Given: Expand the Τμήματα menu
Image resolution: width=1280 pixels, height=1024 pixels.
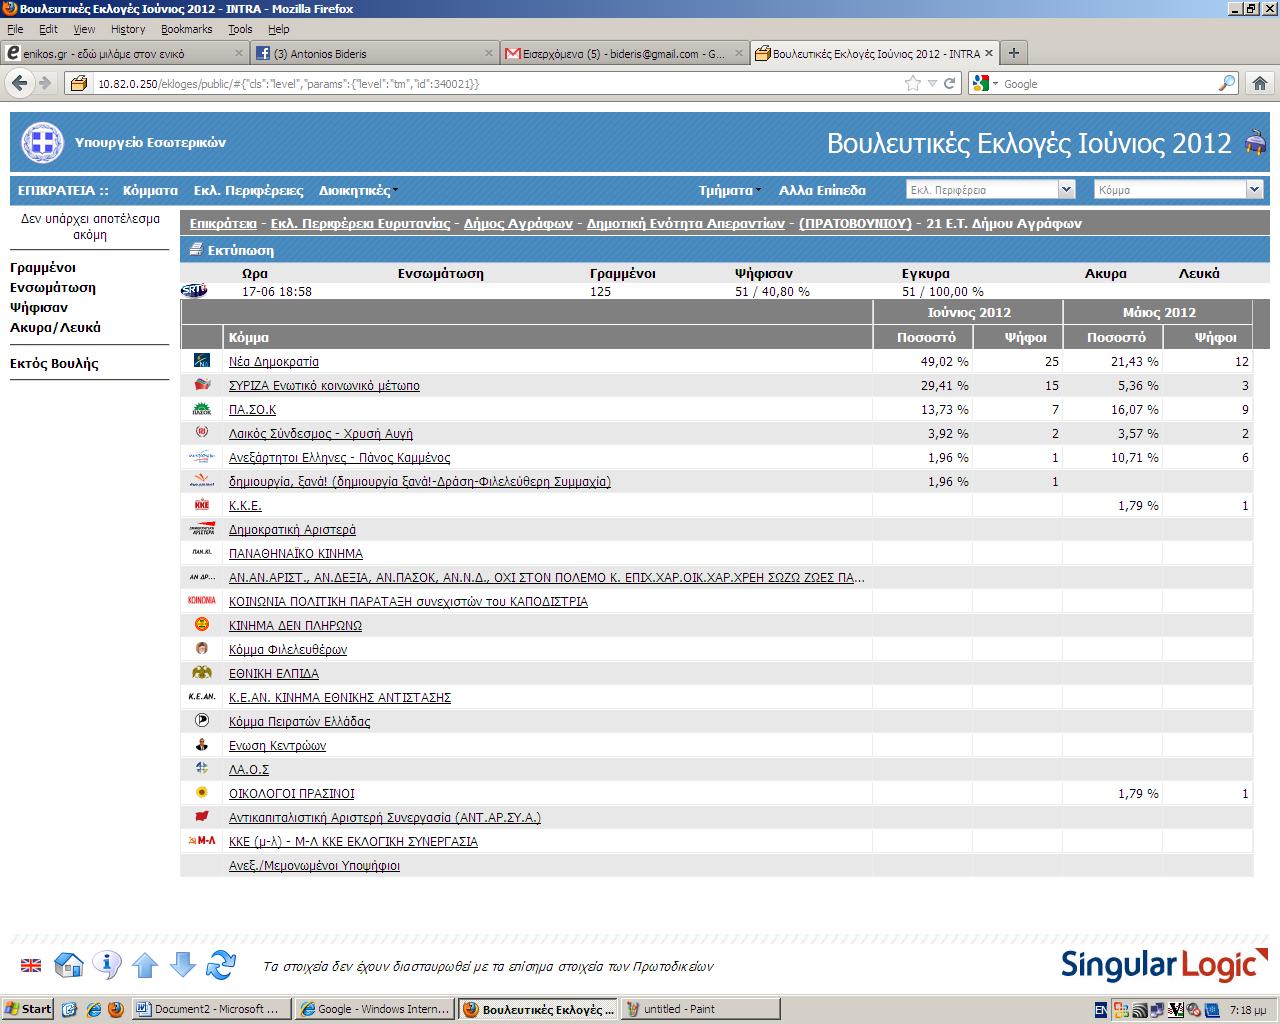Looking at the screenshot, I should coord(729,190).
